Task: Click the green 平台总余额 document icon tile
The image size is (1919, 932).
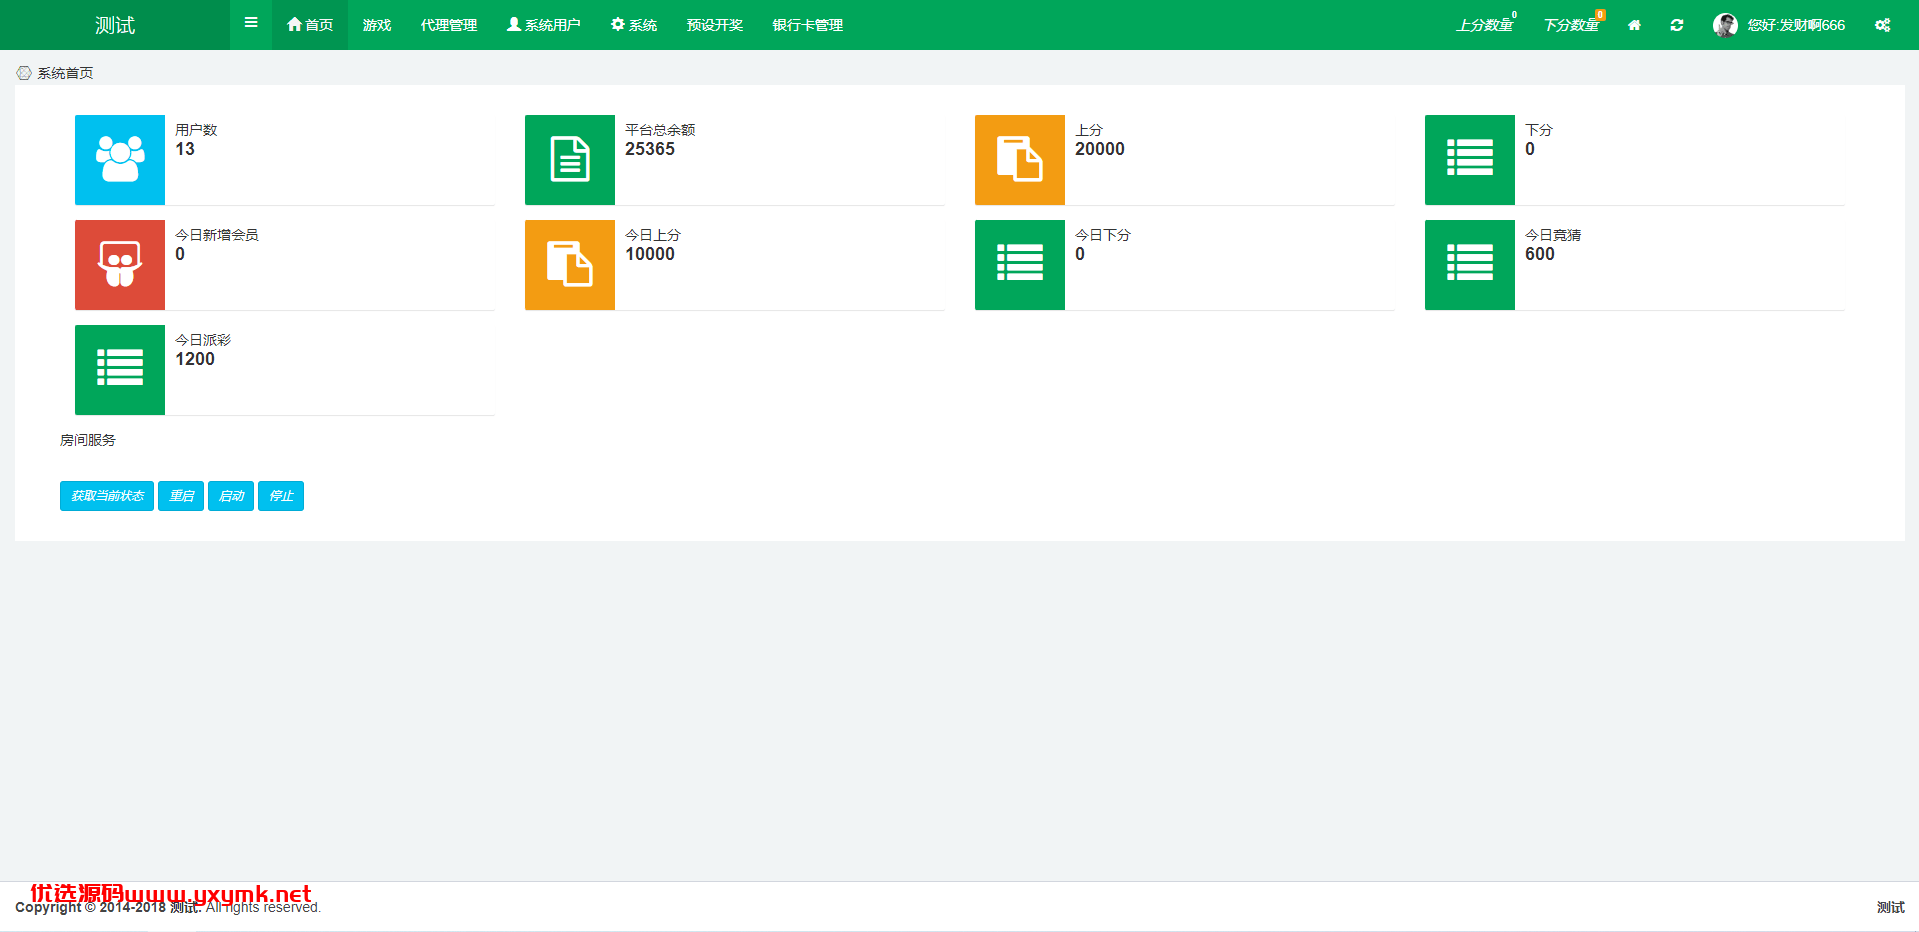Action: [x=570, y=160]
